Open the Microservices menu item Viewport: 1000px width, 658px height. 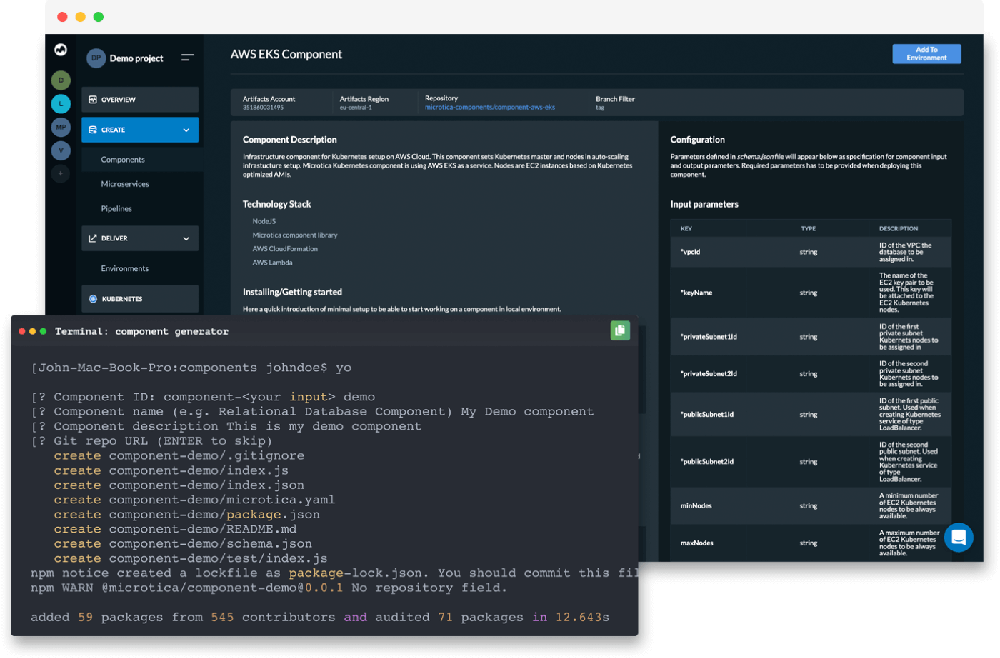125,184
